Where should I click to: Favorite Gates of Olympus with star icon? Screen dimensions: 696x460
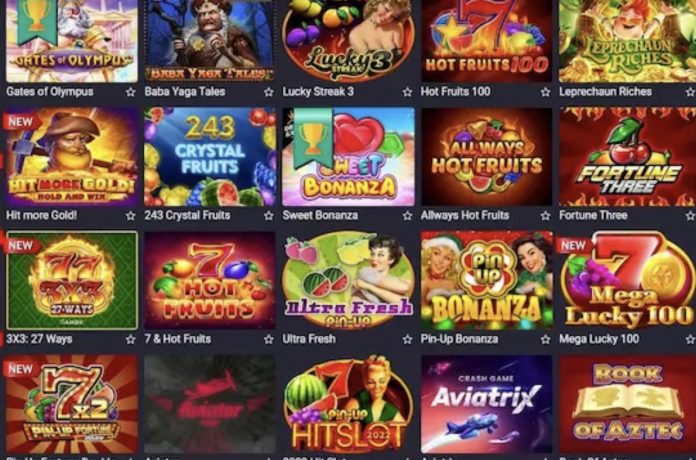(x=130, y=92)
